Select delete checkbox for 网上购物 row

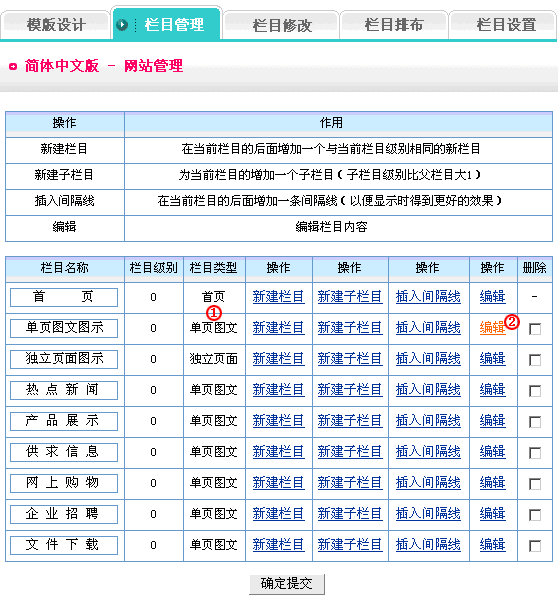(535, 484)
